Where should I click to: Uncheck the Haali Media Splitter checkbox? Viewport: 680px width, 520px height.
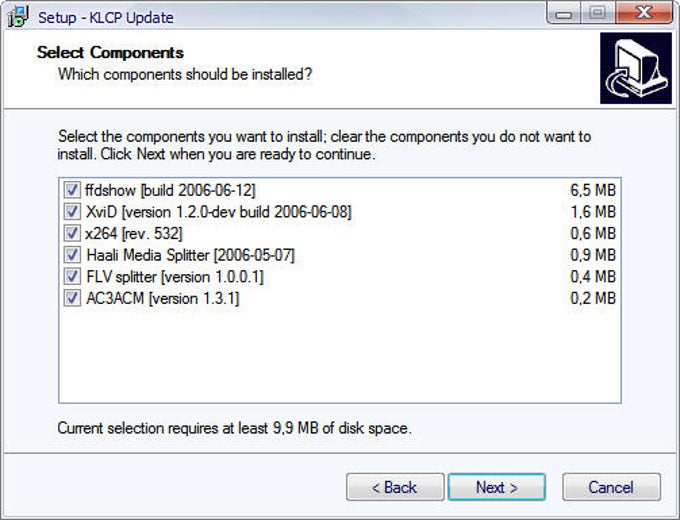(x=72, y=255)
